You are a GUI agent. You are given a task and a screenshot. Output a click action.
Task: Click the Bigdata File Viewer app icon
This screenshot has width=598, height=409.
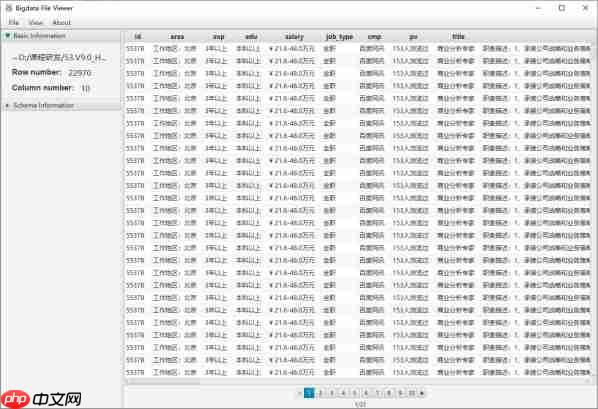[9, 8]
